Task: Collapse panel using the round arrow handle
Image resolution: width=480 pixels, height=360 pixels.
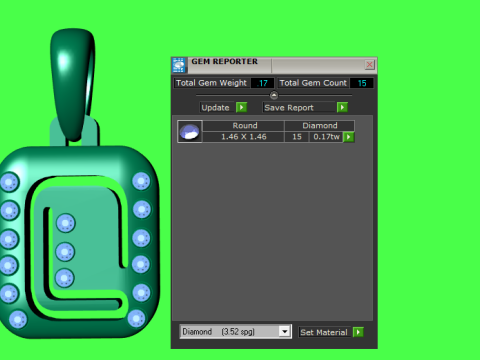Action: (x=274, y=96)
